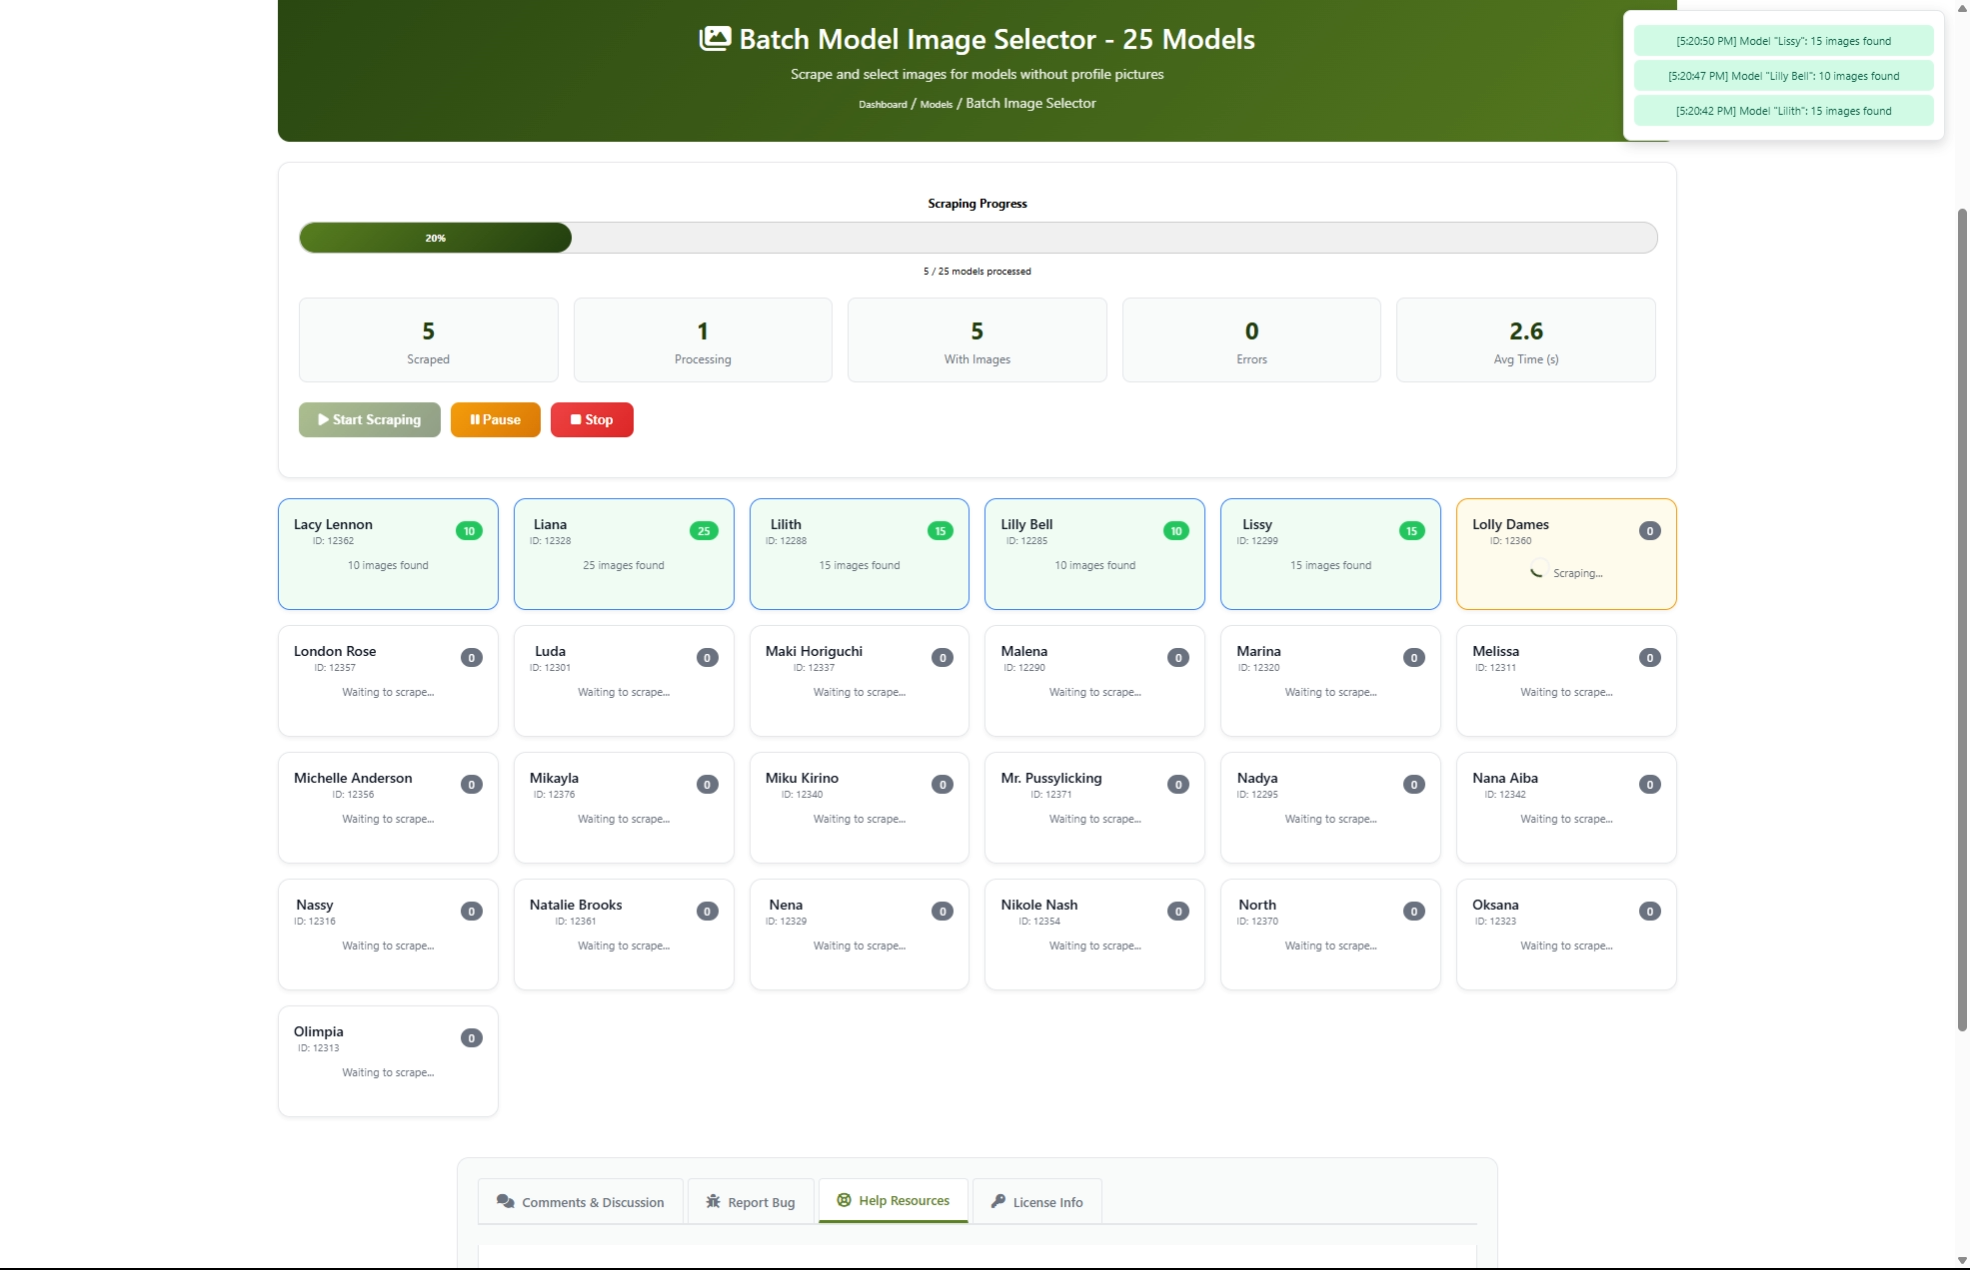Click the pause icon inside the Pause button
1970x1270 pixels.
[x=474, y=419]
